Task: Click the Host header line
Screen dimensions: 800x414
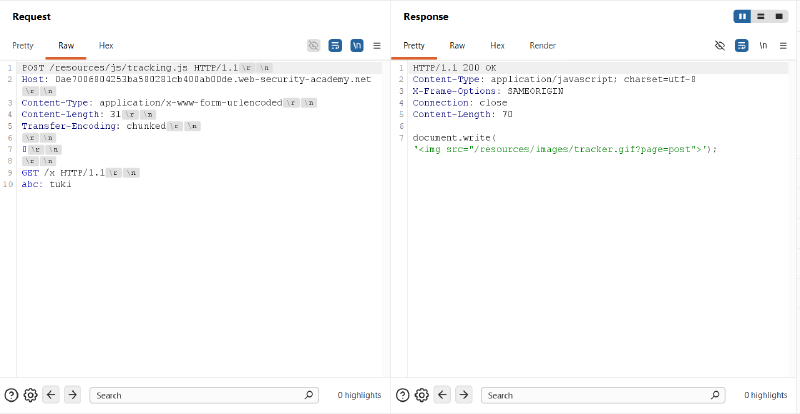Action: [x=196, y=80]
